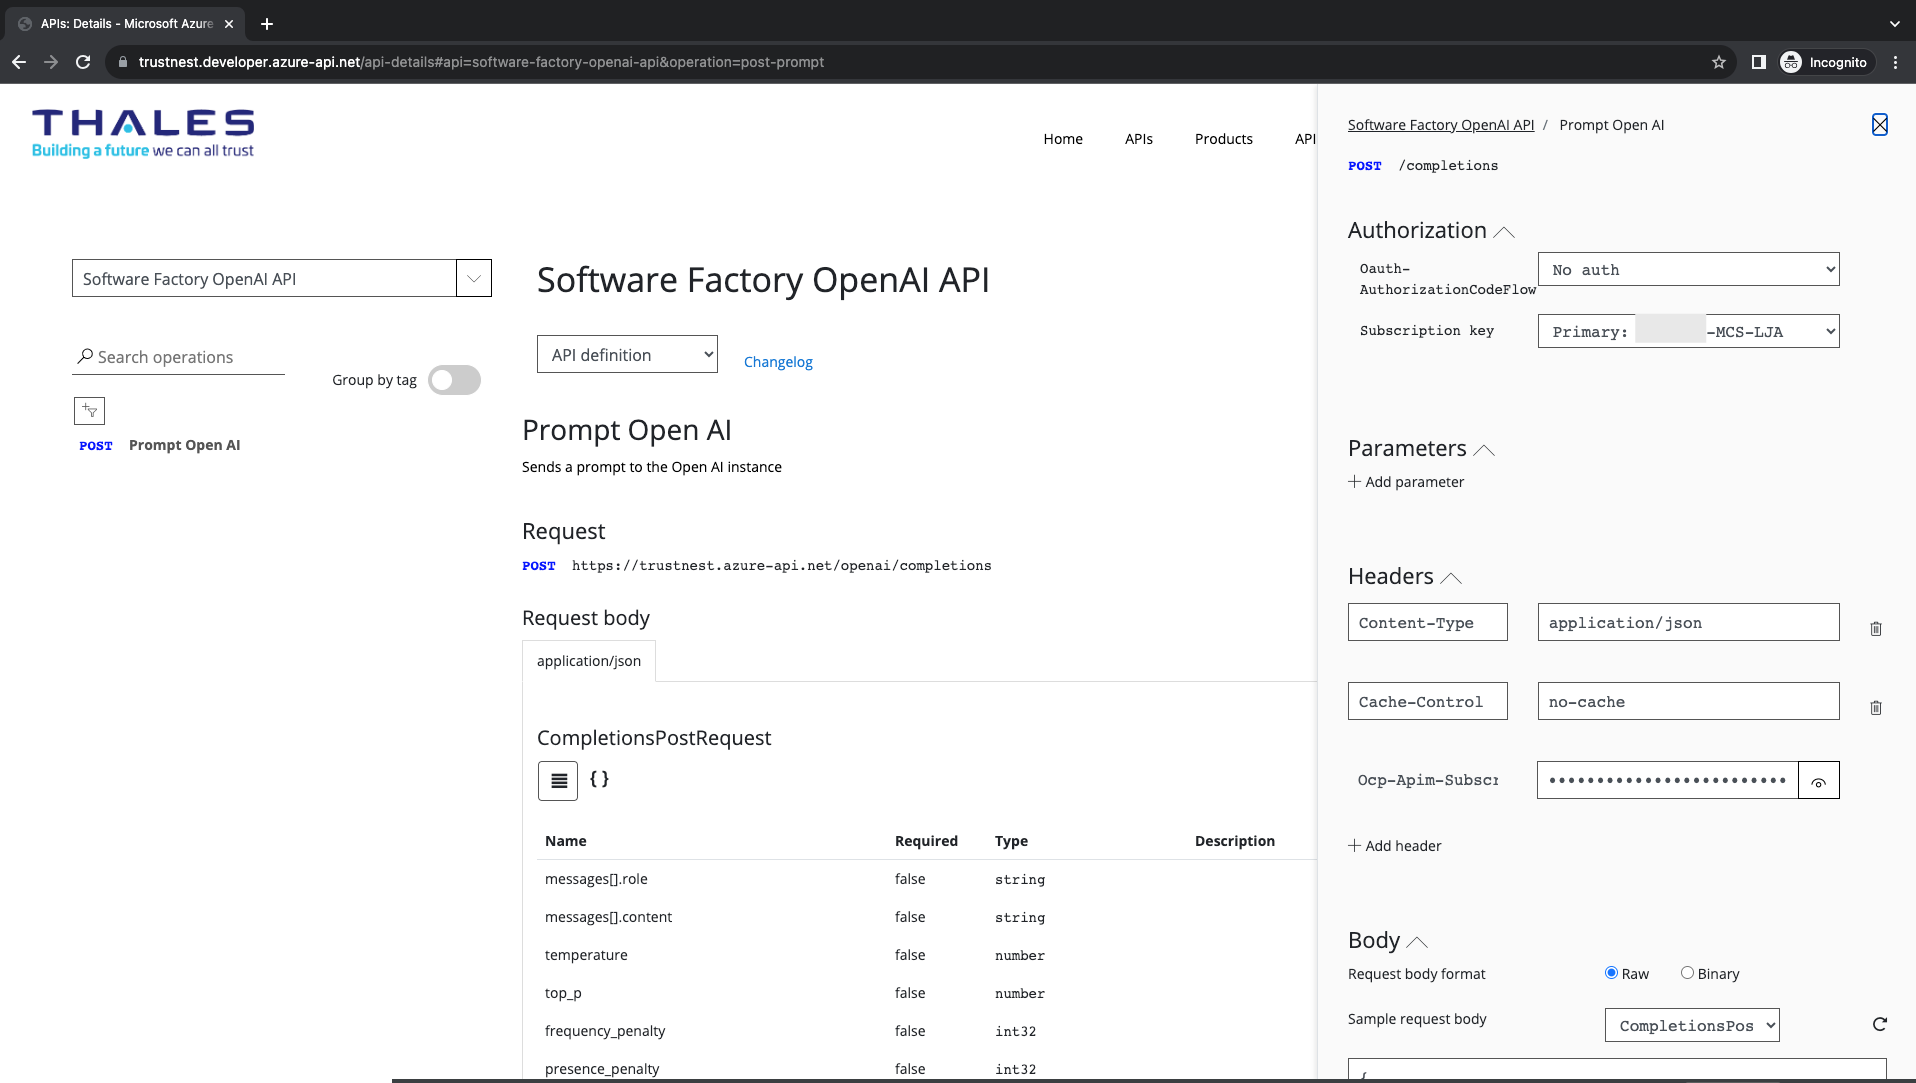Open the tab search chevron
The image size is (1916, 1083).
[1894, 24]
